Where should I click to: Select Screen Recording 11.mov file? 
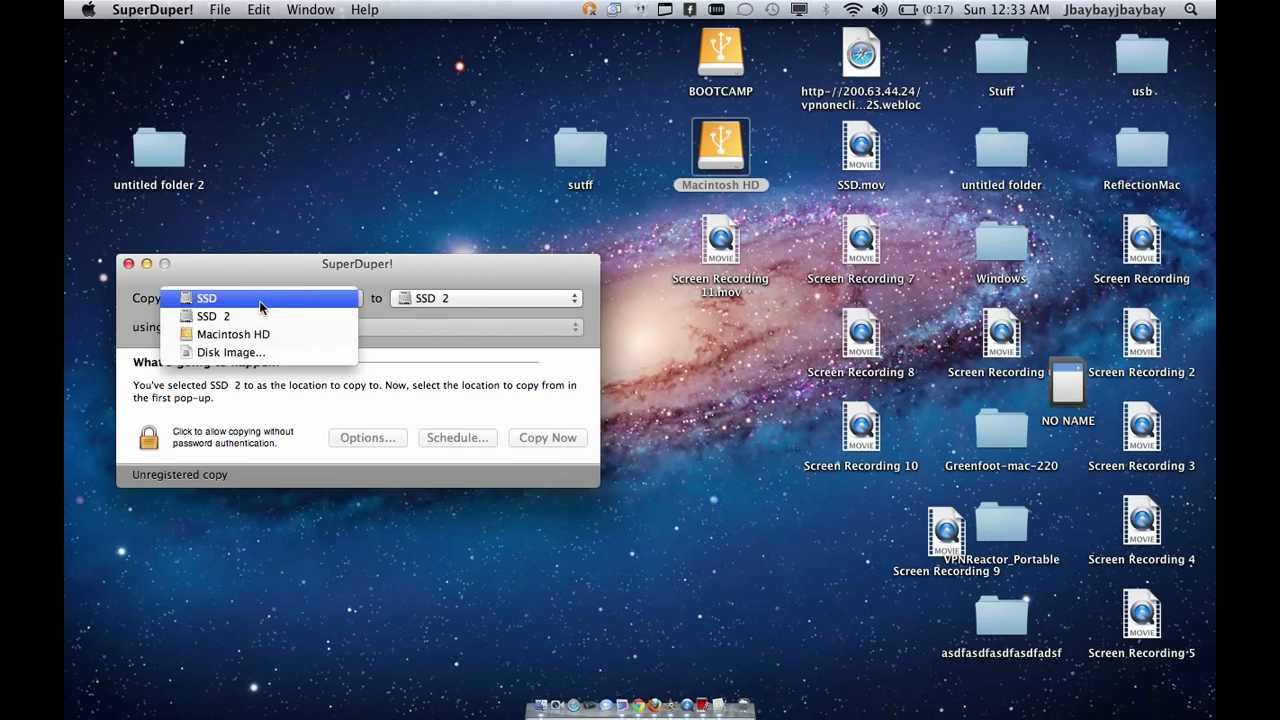(720, 240)
